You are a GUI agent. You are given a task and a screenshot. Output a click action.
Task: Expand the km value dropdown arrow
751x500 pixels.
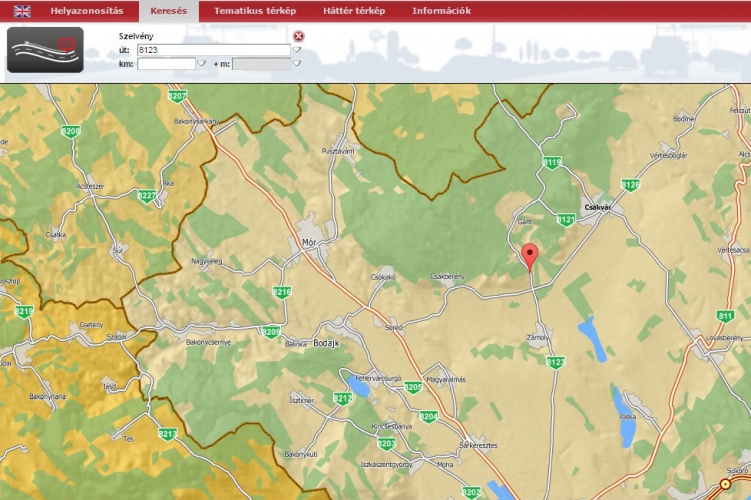(x=201, y=63)
